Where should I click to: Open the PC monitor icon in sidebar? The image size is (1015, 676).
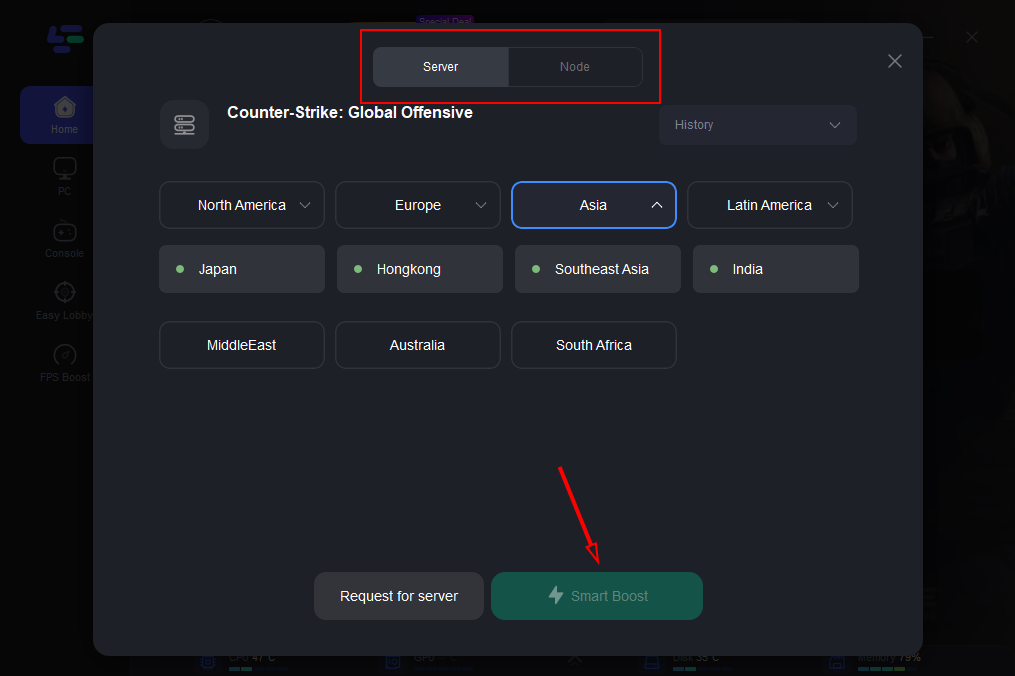(x=65, y=168)
